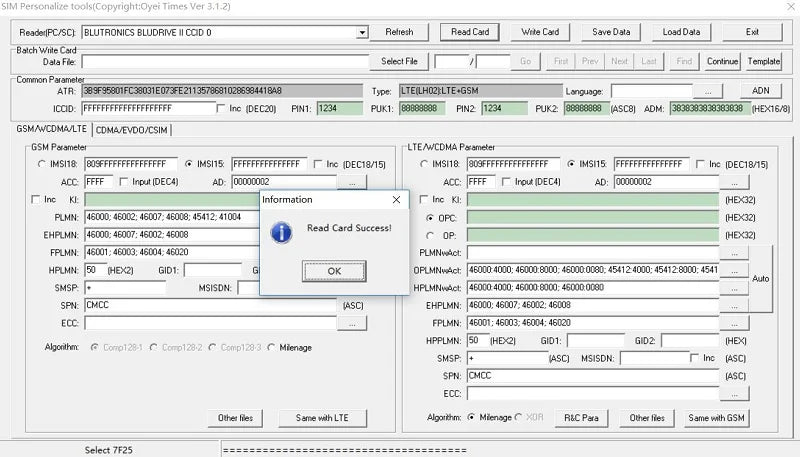Open LTE FPLMN ellipsis button

[x=734, y=323]
